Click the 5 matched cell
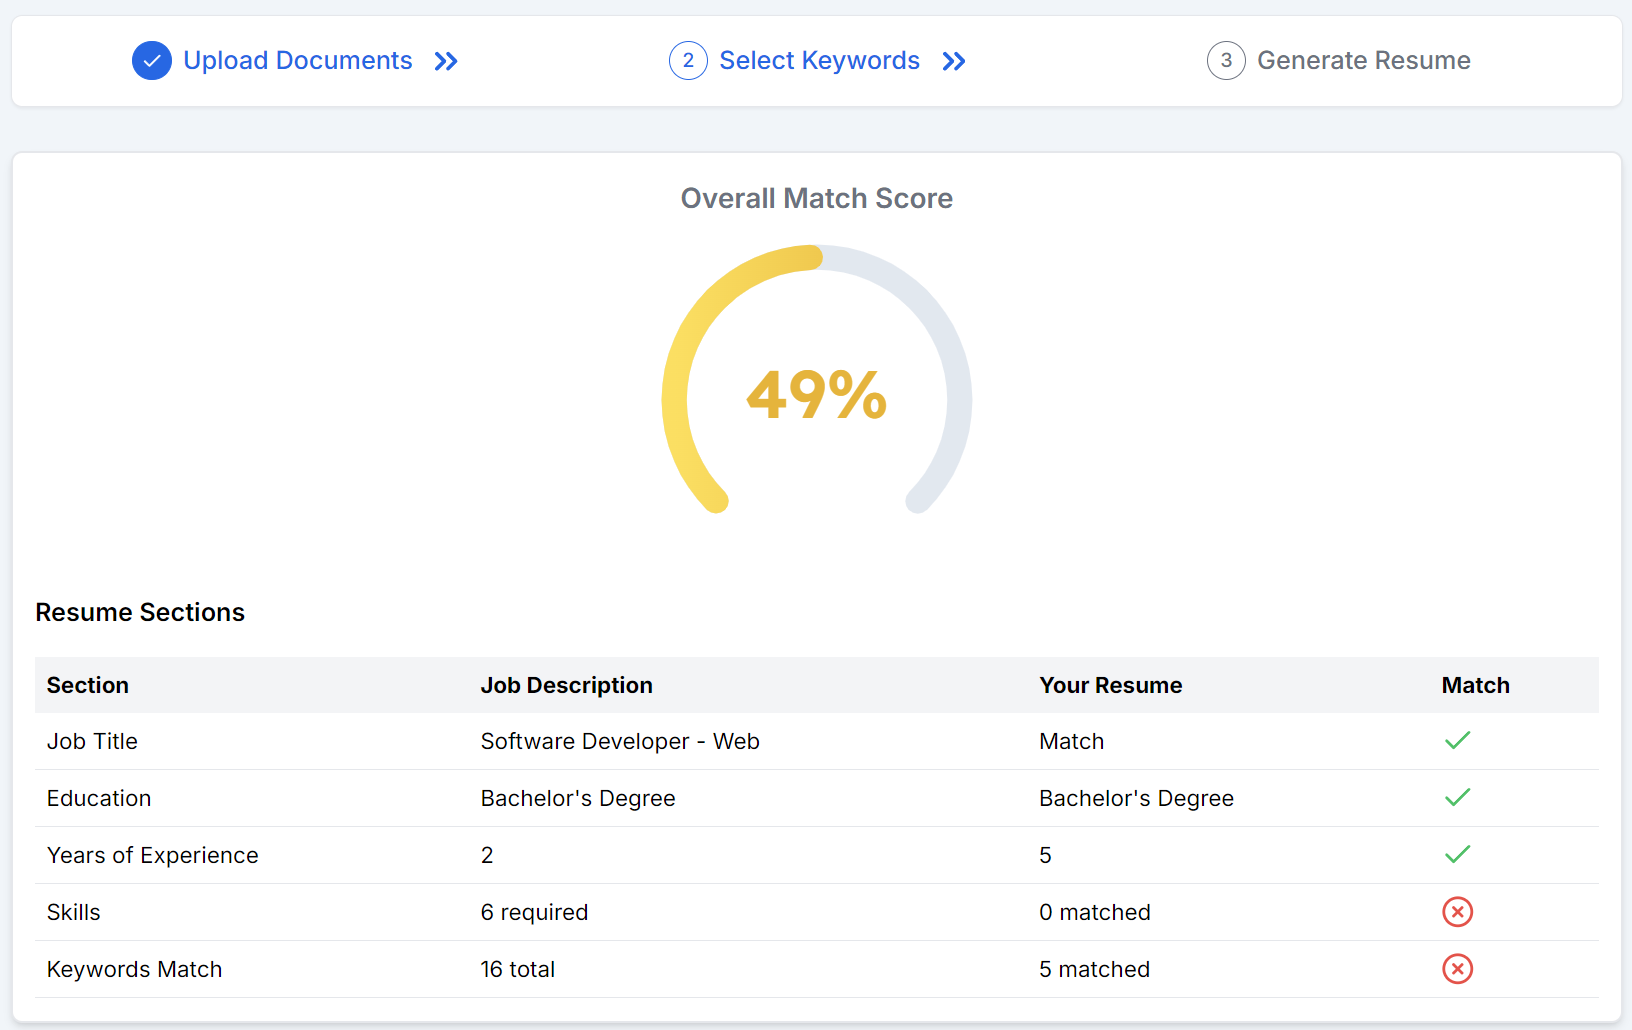 1095,969
